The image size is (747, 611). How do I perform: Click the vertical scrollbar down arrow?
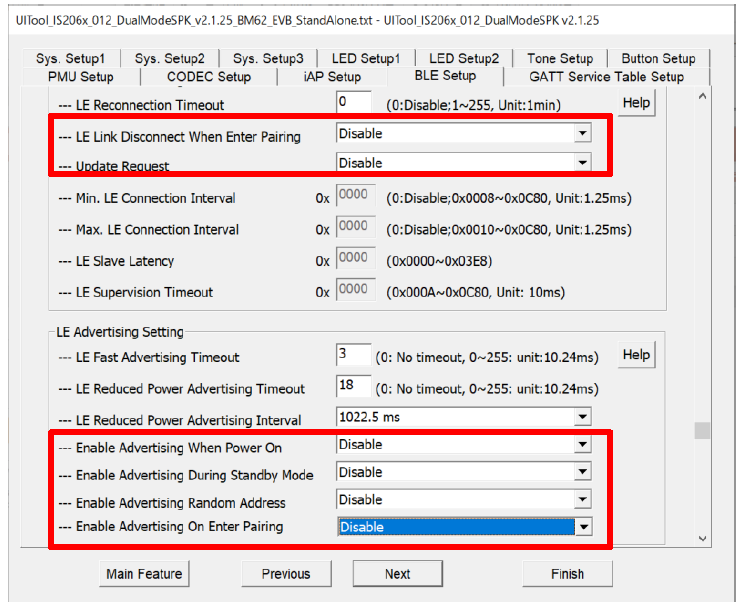tap(701, 537)
